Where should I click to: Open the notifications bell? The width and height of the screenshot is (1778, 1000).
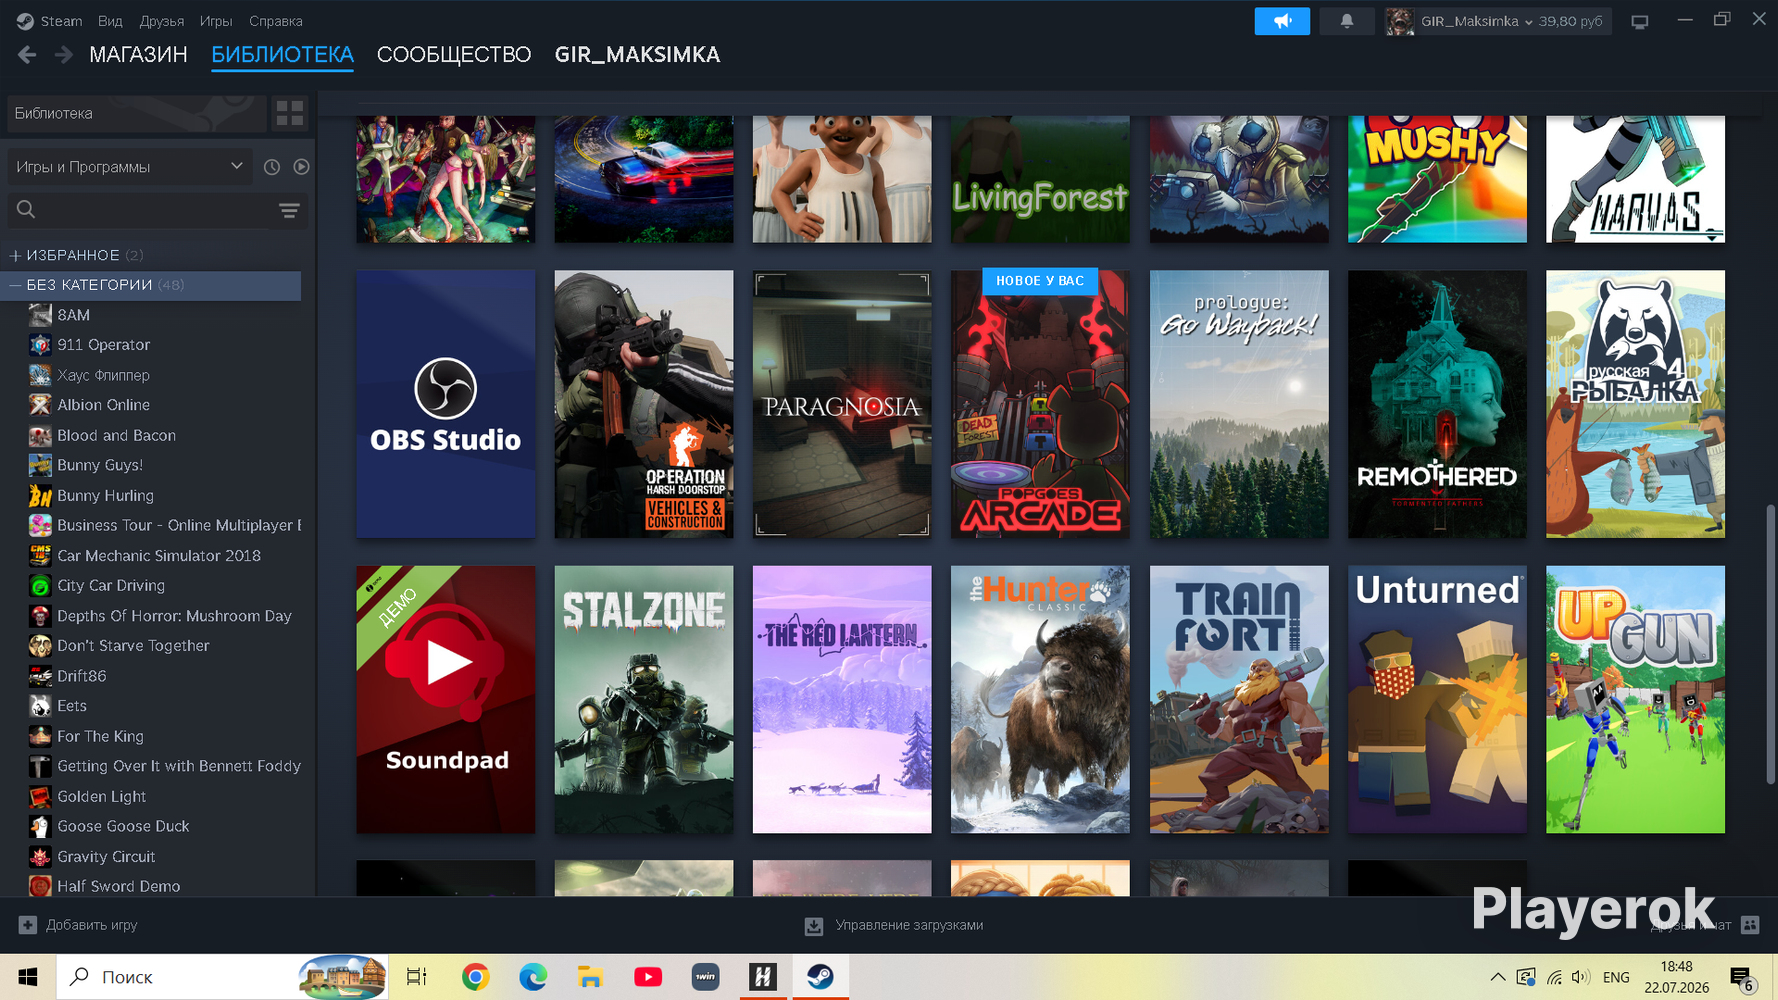1347,21
